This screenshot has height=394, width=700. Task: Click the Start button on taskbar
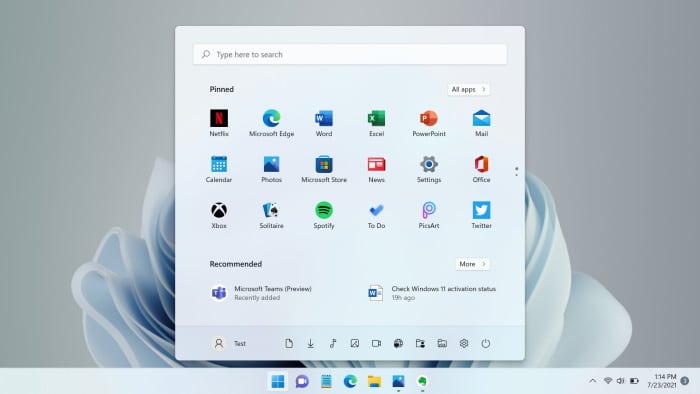(x=278, y=381)
